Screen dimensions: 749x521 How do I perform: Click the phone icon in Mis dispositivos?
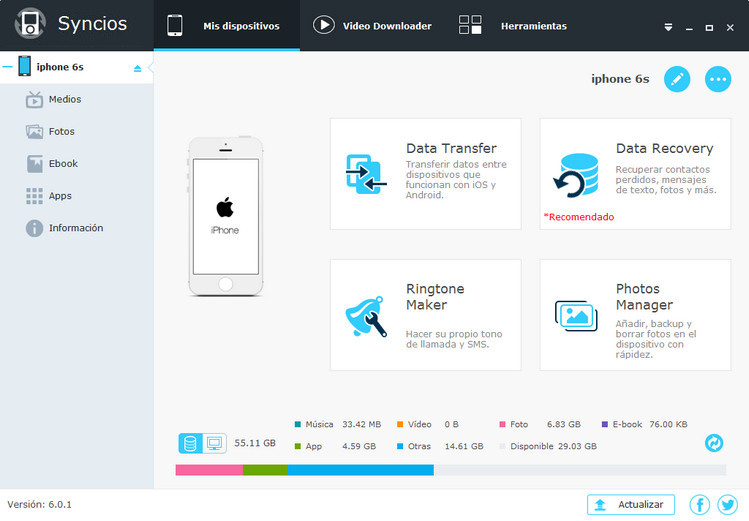tap(174, 25)
